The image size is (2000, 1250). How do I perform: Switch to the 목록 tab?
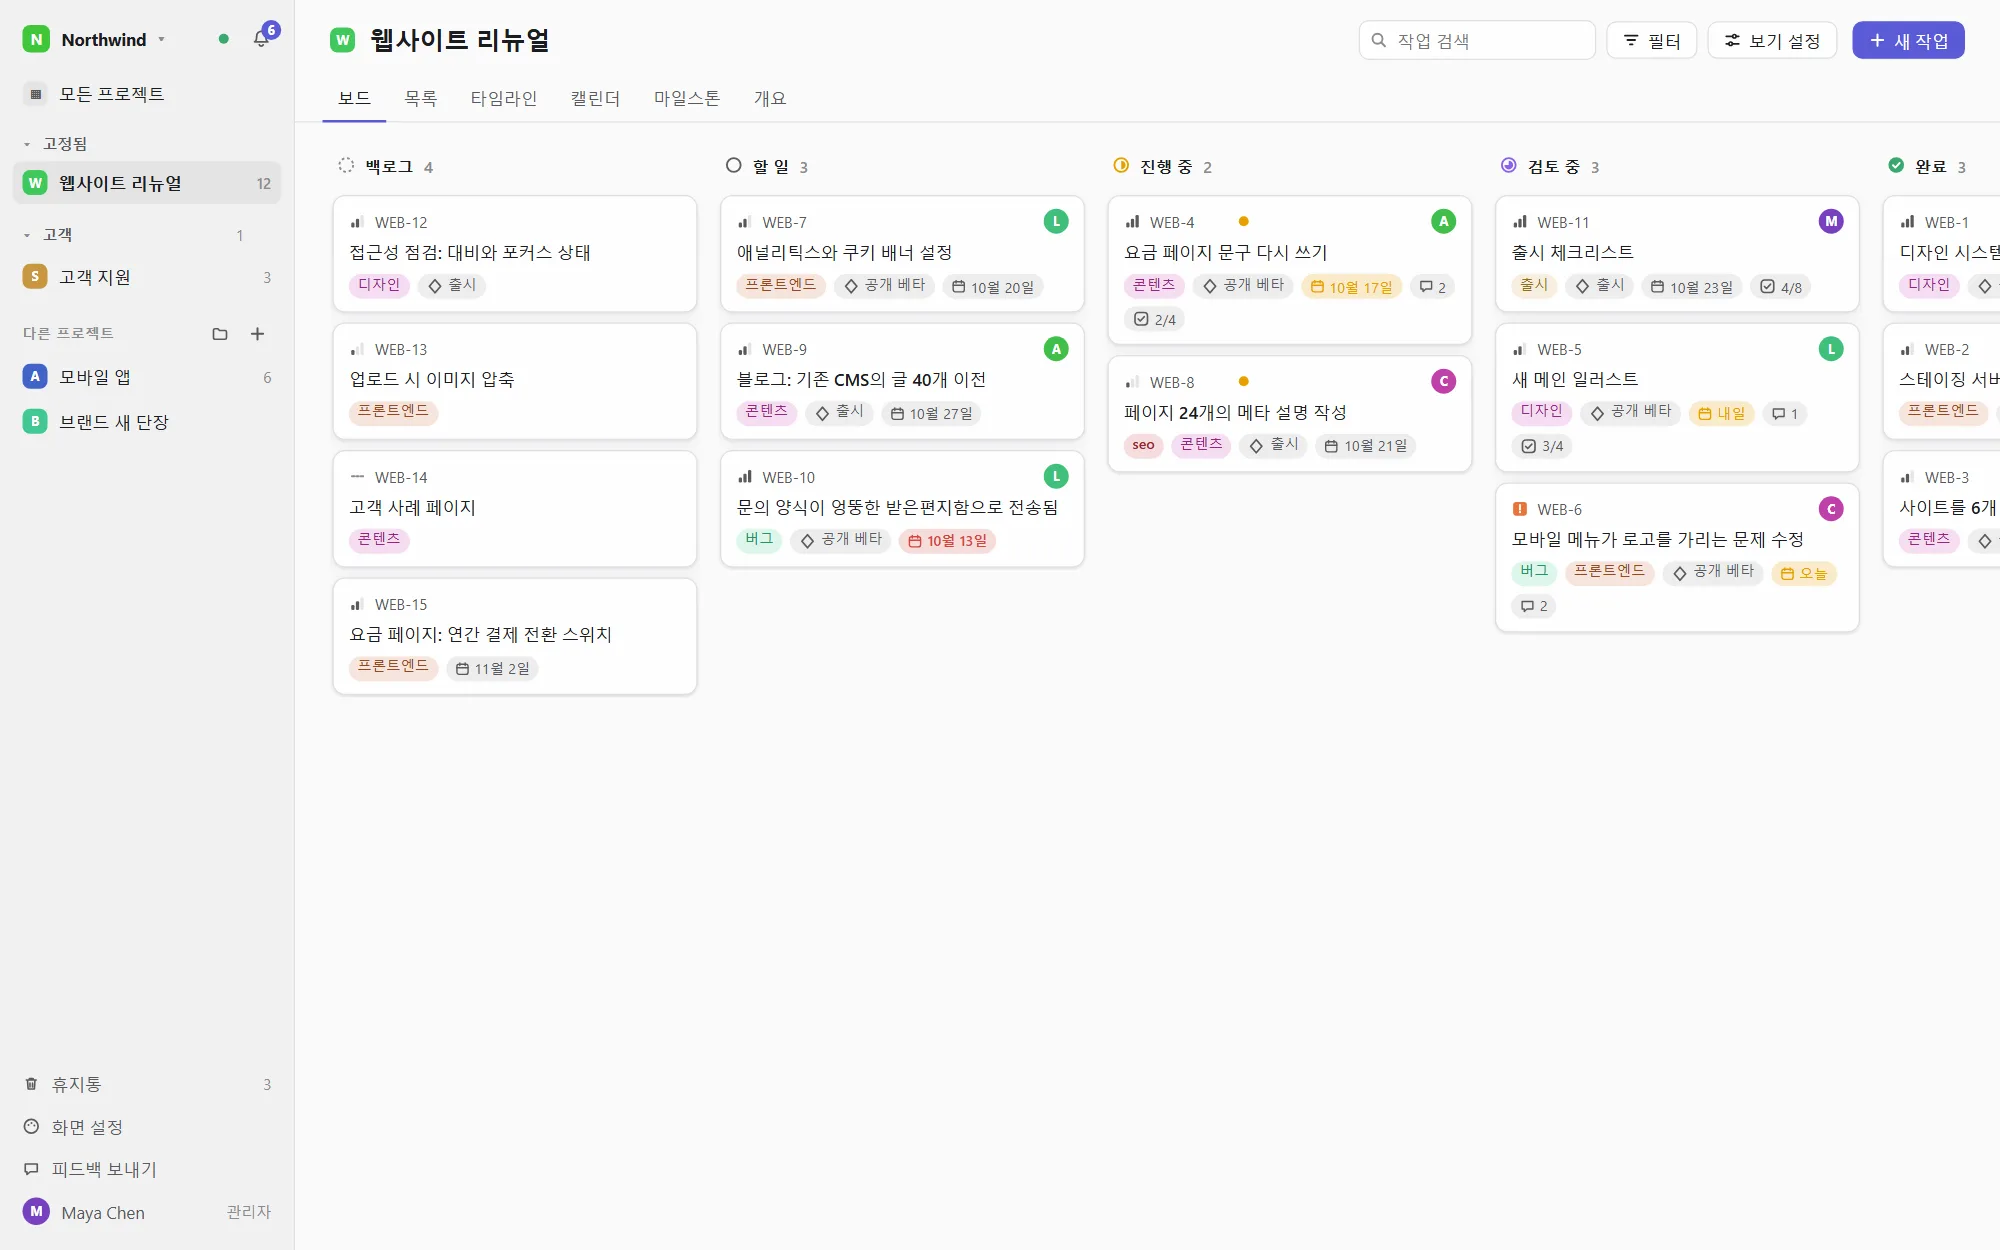click(x=420, y=98)
